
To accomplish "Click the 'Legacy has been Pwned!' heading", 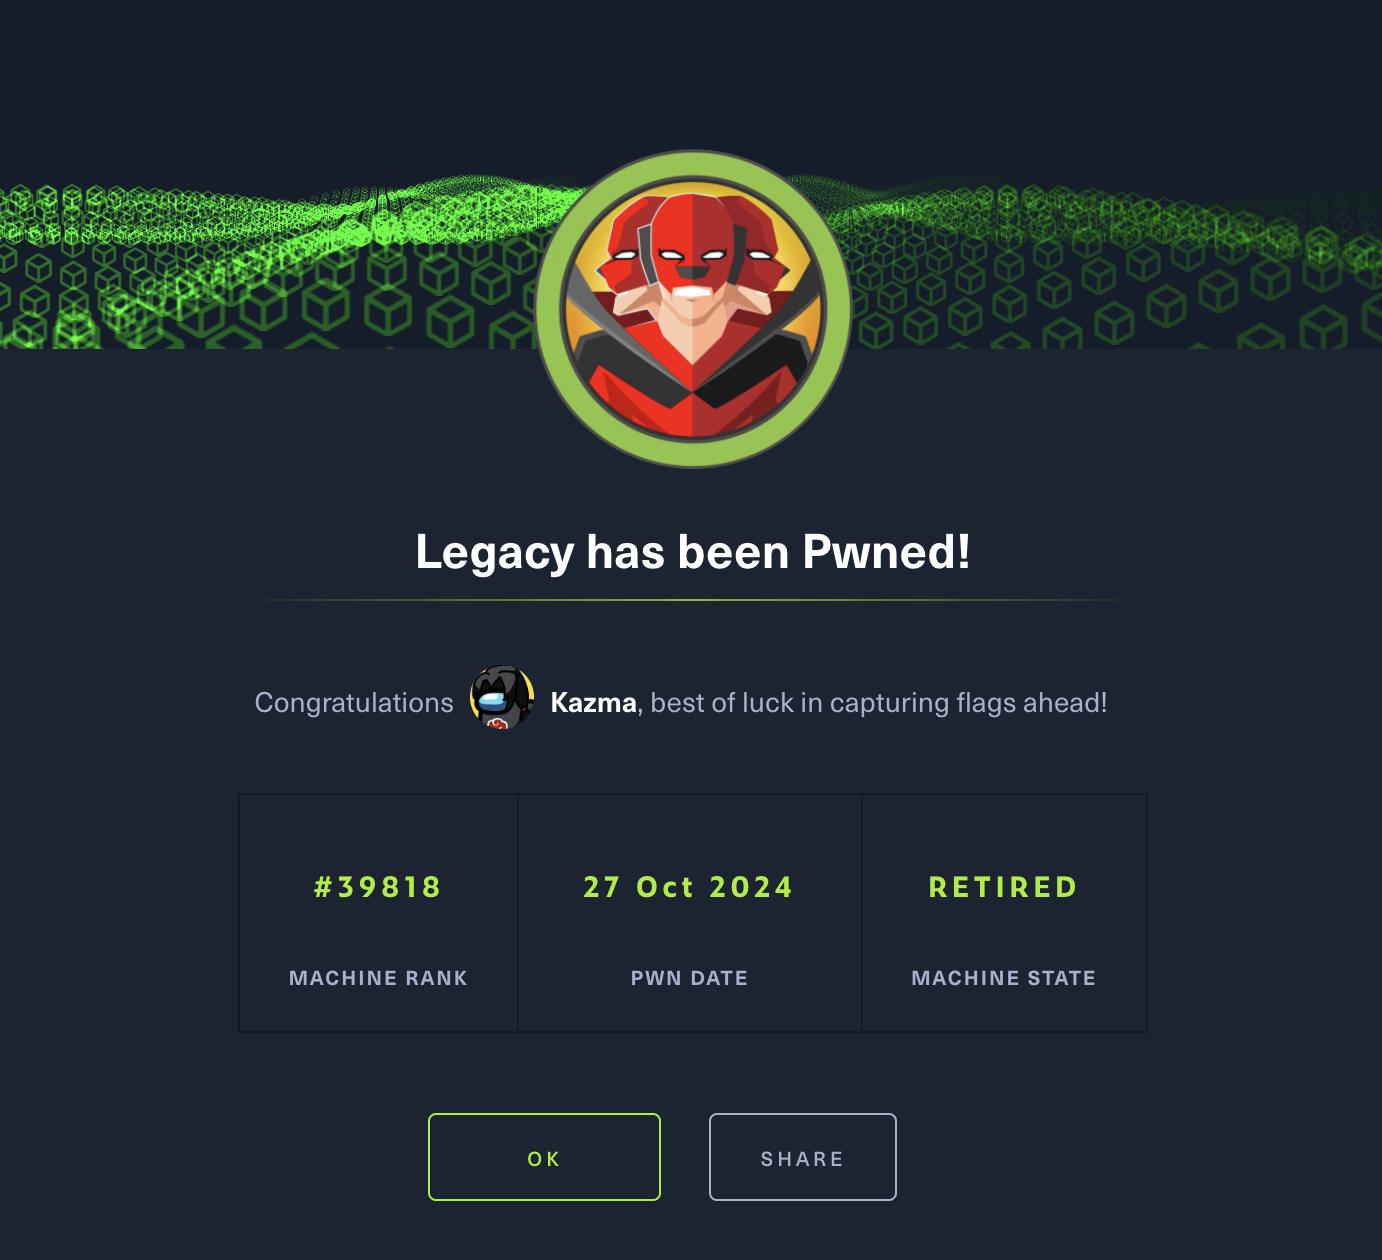I will (x=693, y=552).
